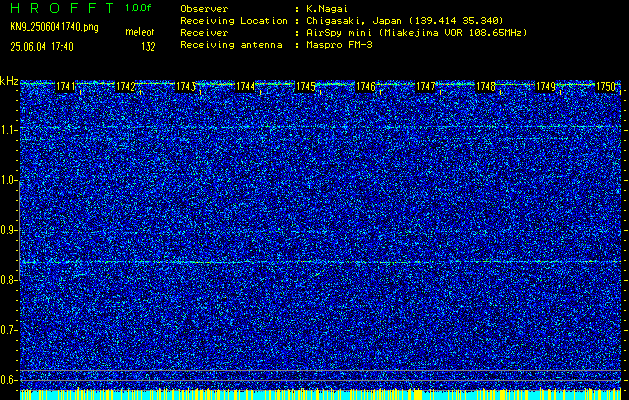Click the HROFFT title text
This screenshot has height=400, width=629.
point(62,8)
